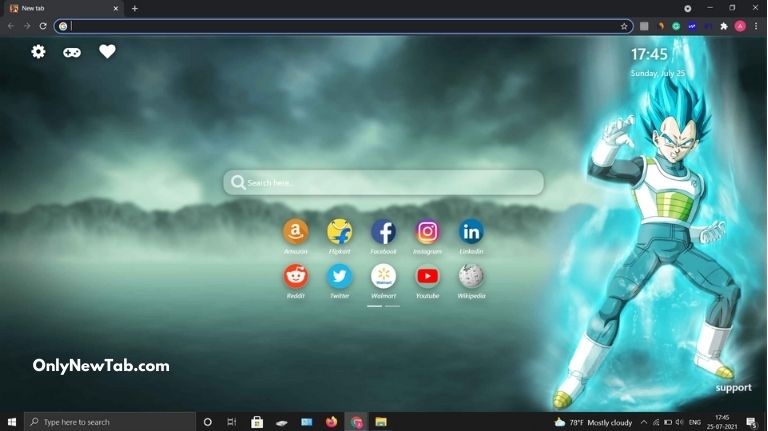Open the battery status icon

click(668, 422)
